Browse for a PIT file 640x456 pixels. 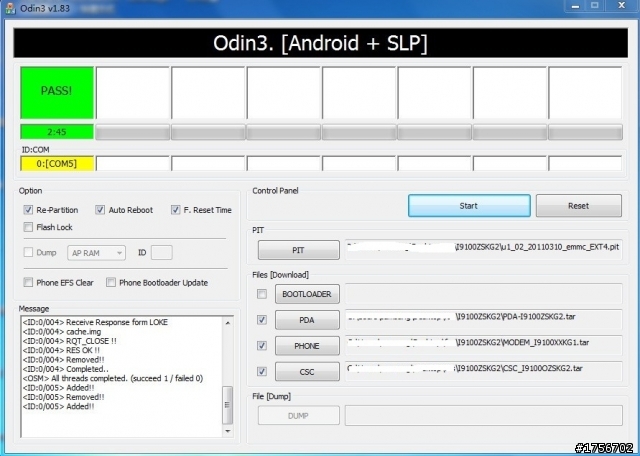click(x=299, y=250)
